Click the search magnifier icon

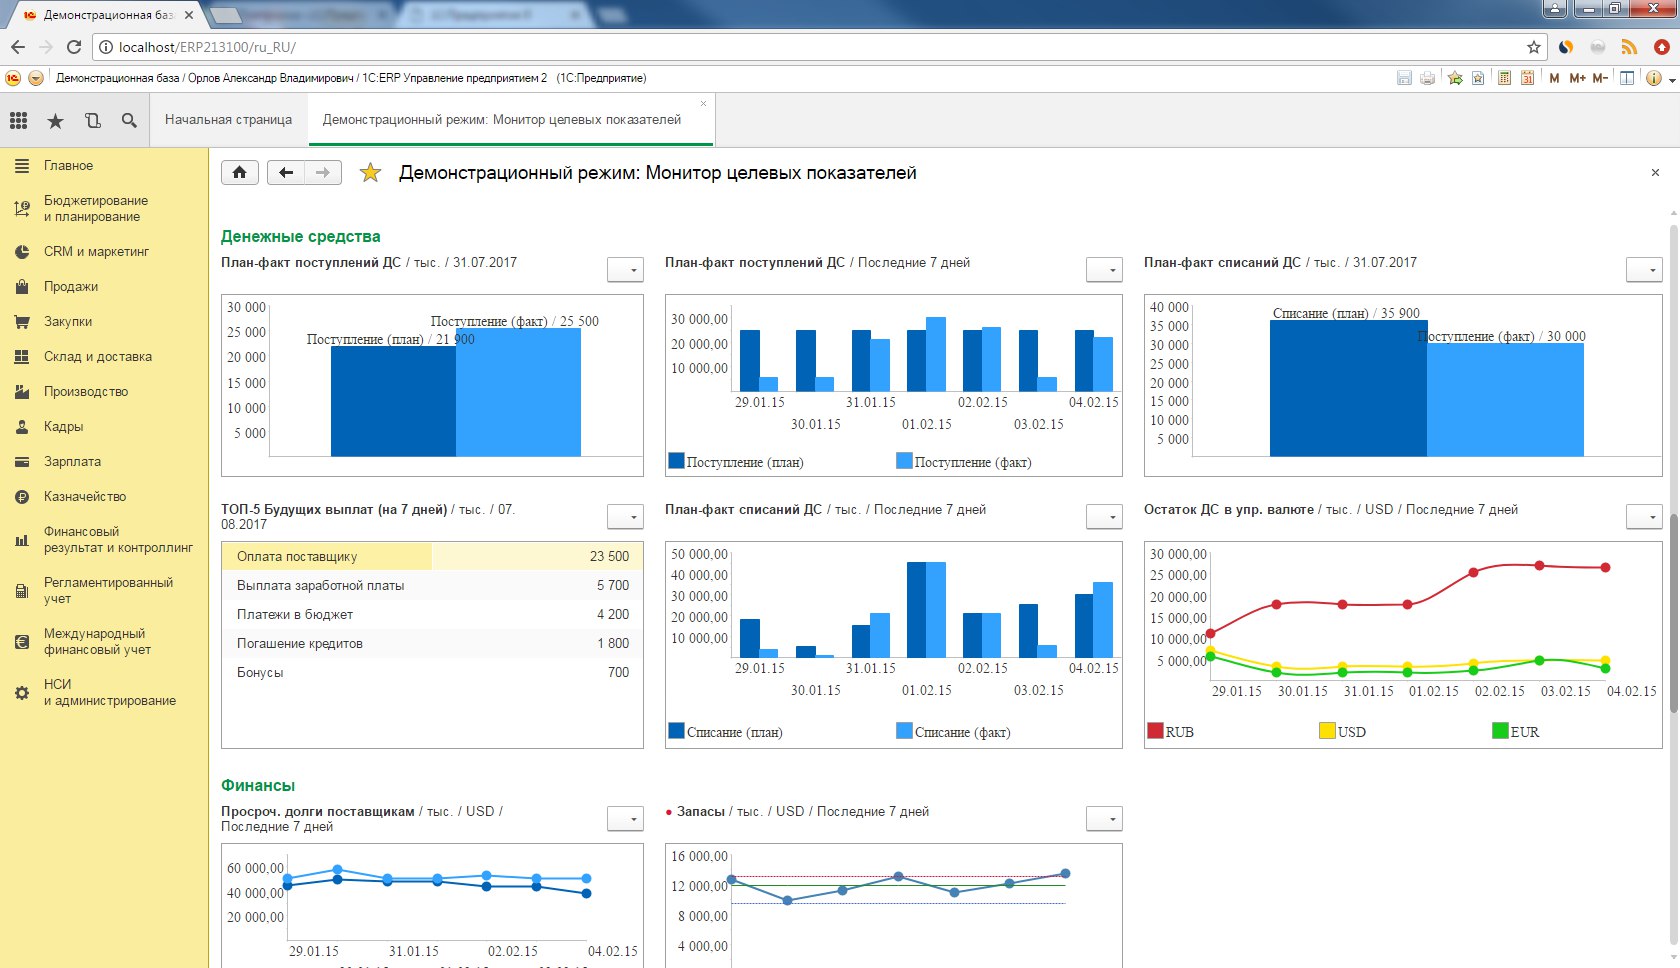tap(129, 121)
